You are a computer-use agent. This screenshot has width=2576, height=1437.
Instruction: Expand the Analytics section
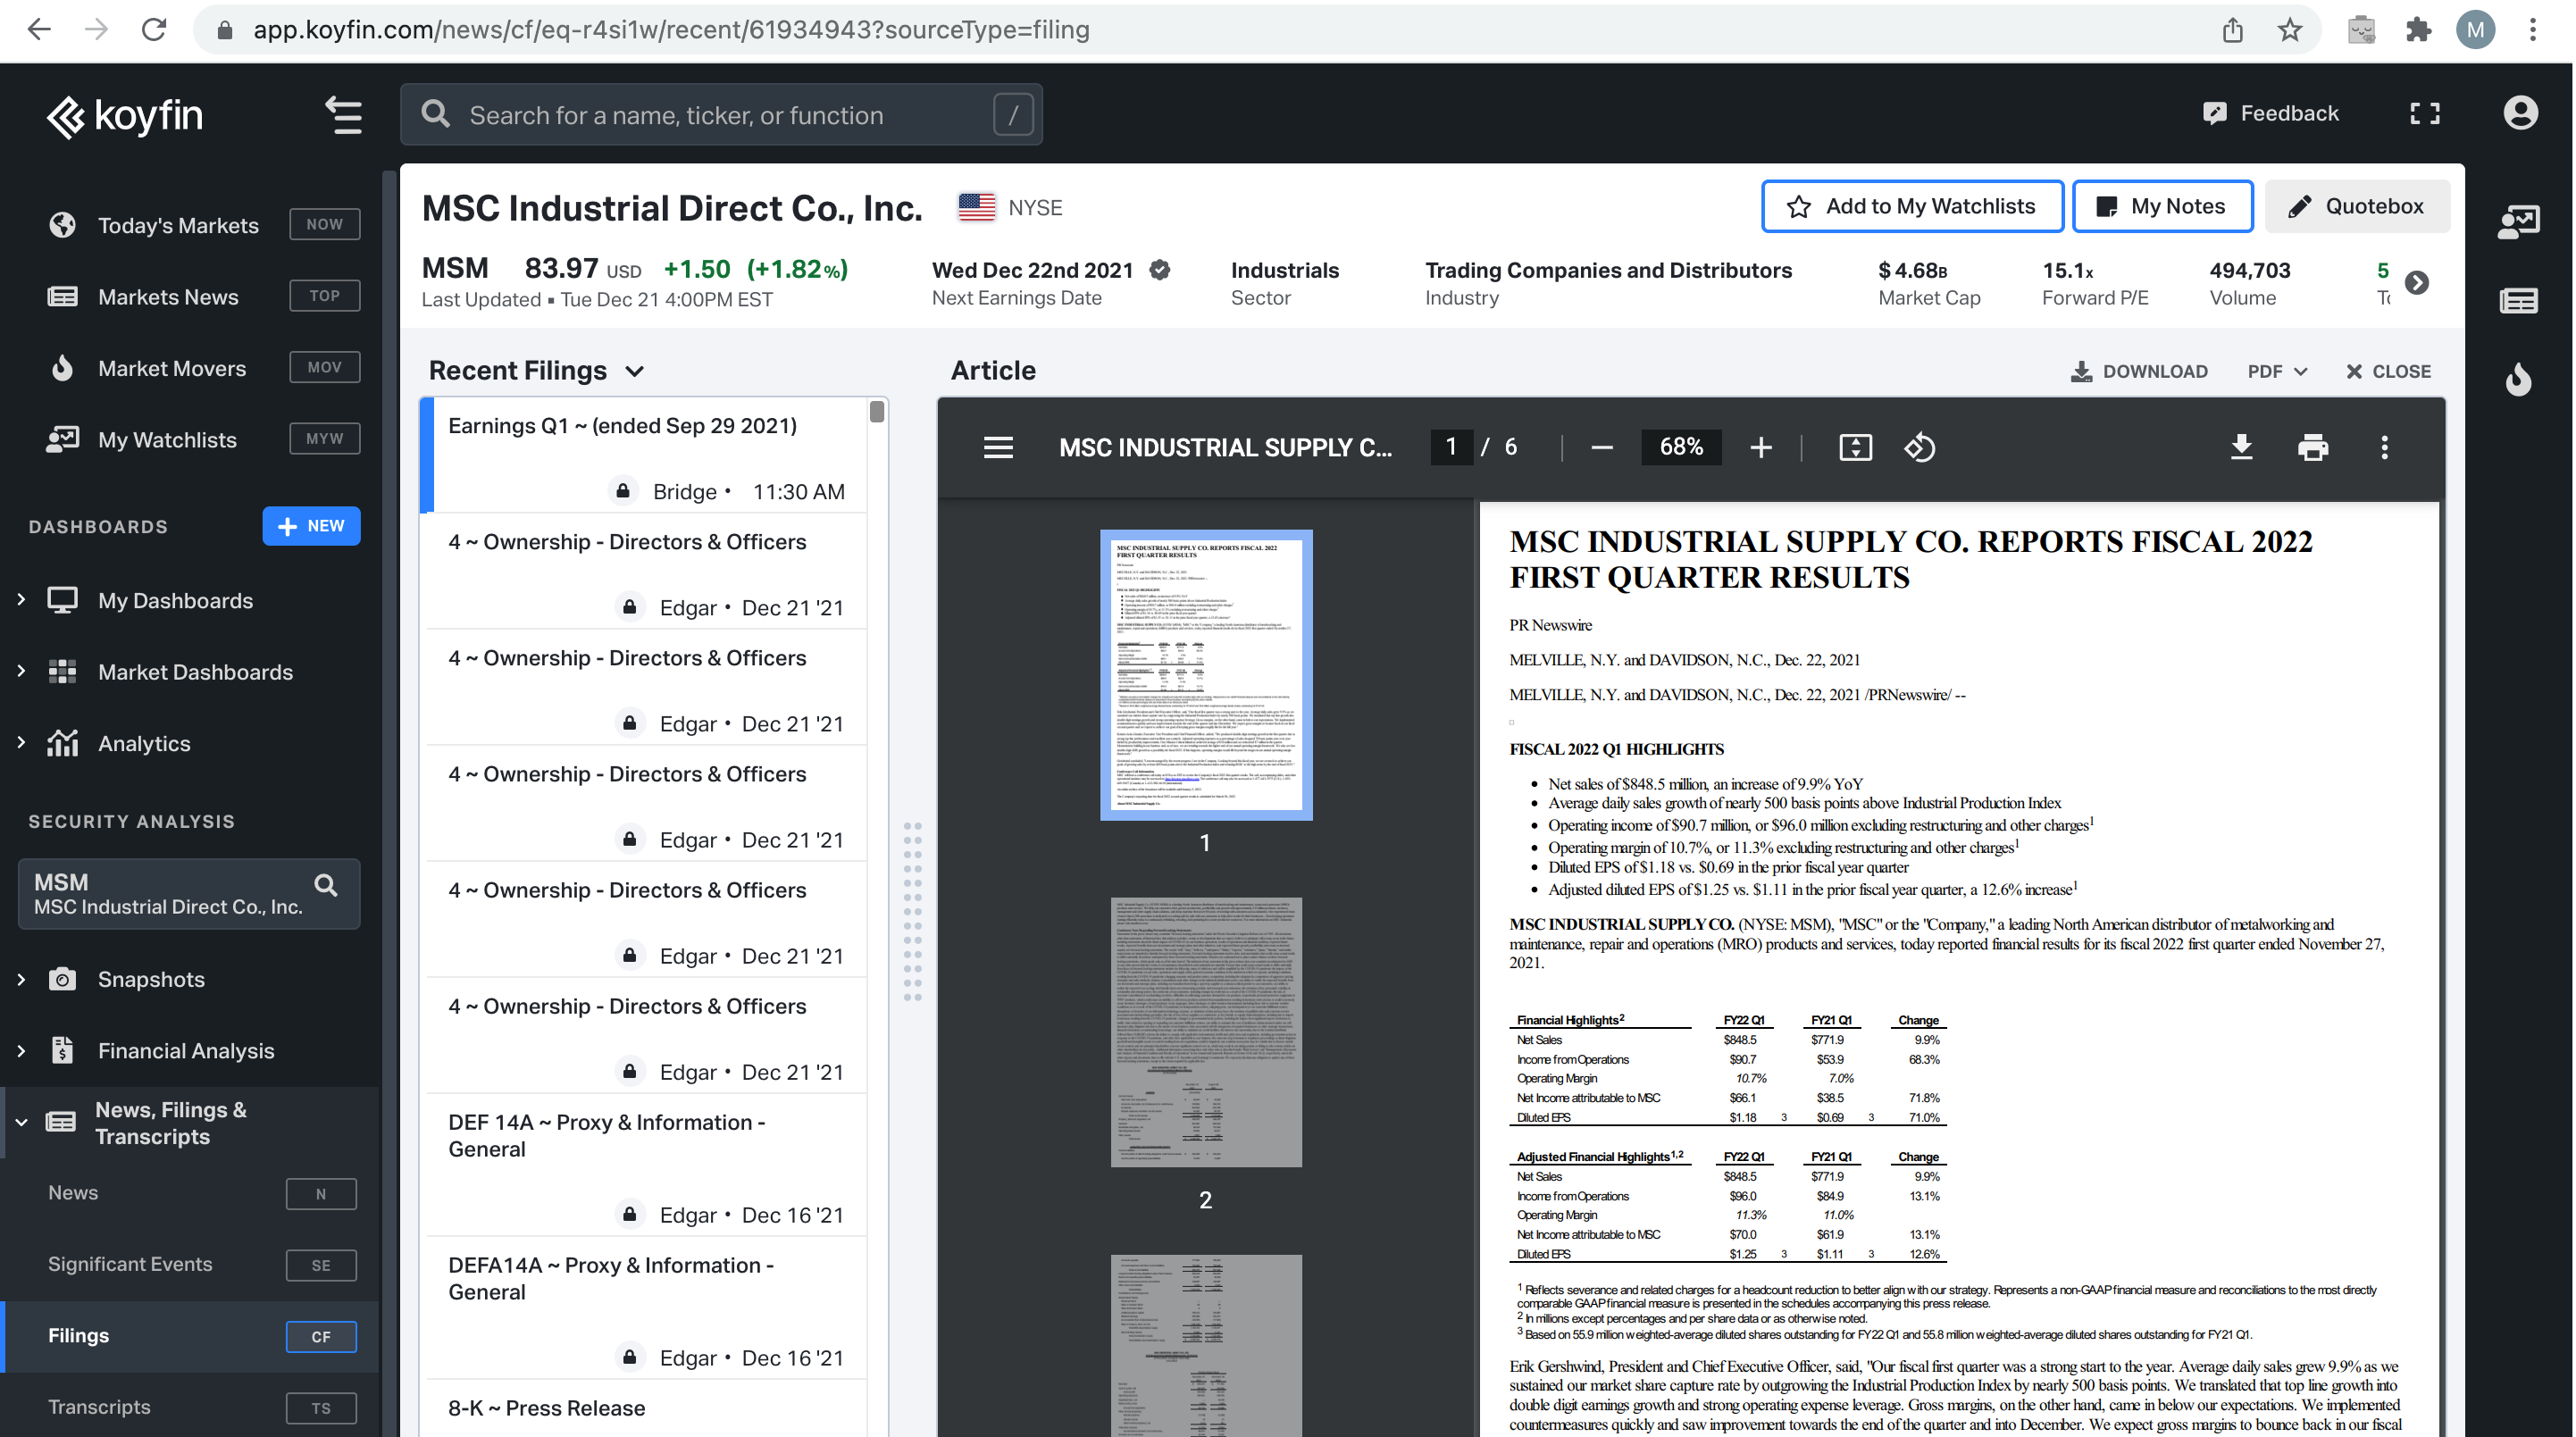click(x=21, y=743)
